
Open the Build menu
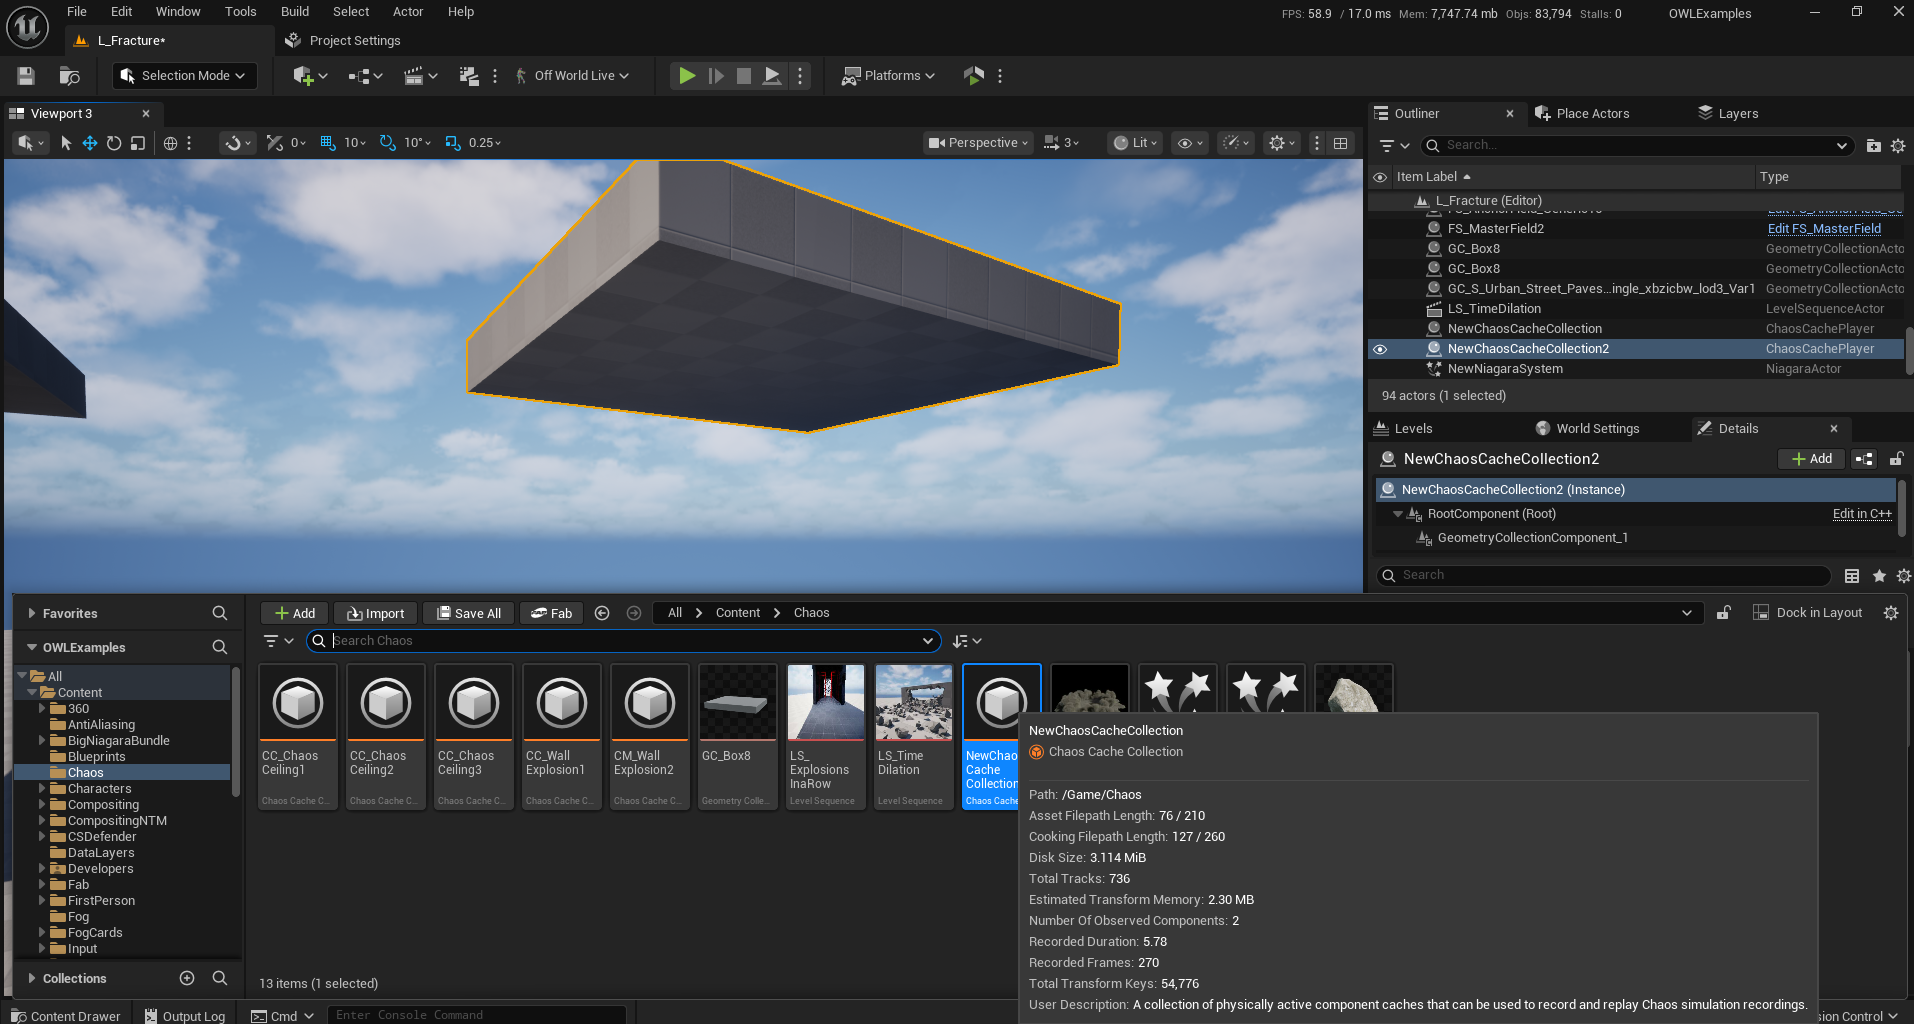[x=295, y=12]
